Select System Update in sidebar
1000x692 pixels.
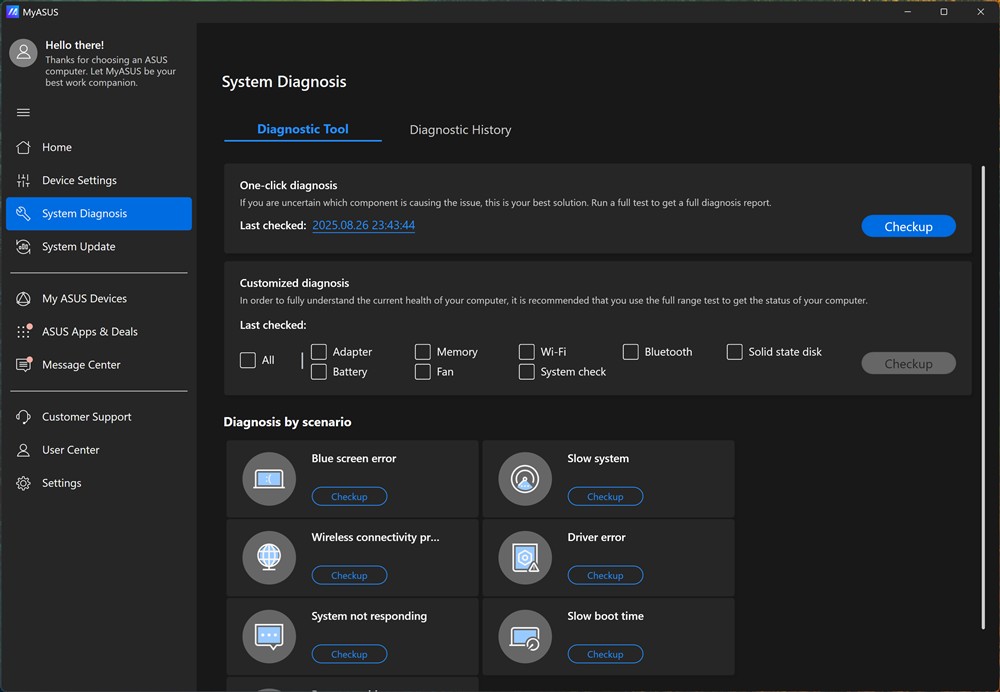78,246
